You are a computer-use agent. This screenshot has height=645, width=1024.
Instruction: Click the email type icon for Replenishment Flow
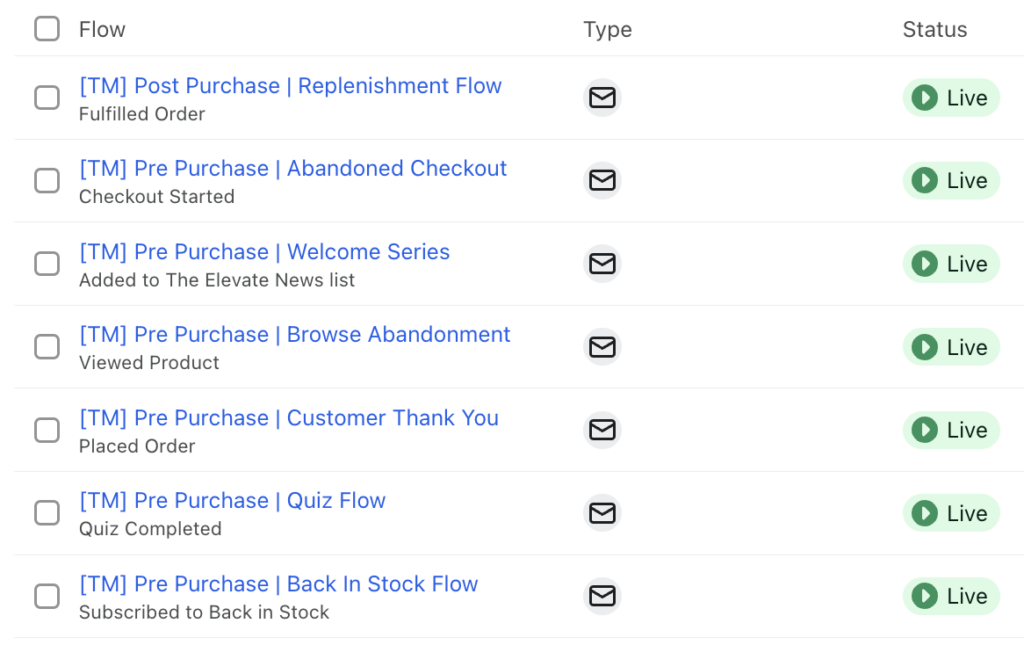tap(602, 98)
